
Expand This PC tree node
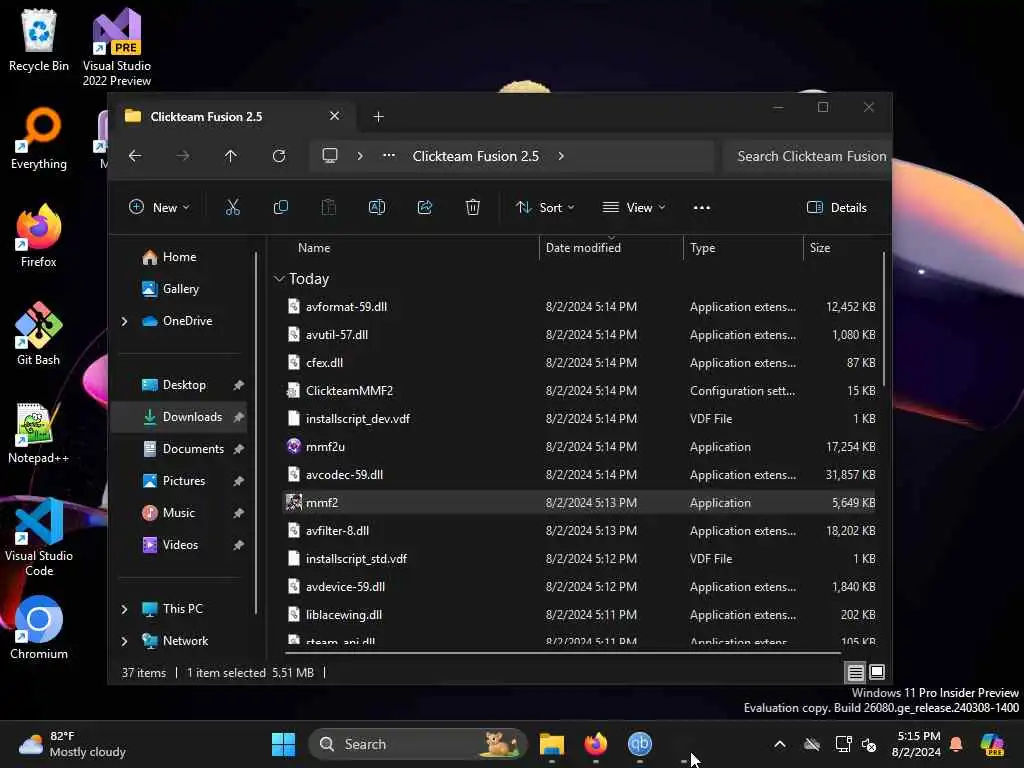[x=124, y=609]
